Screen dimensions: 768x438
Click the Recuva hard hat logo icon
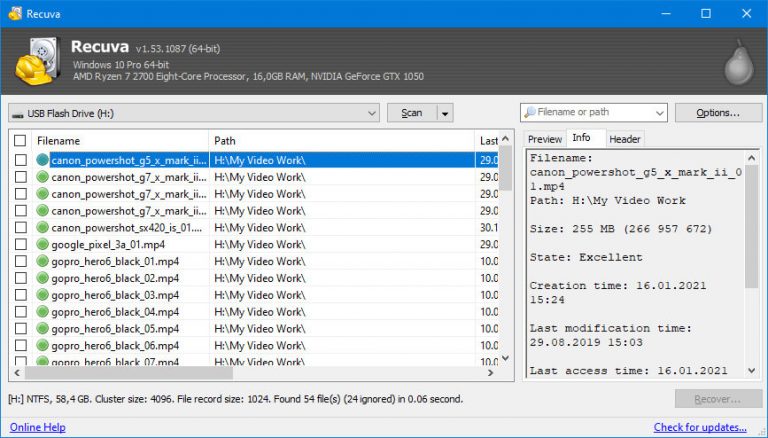click(37, 62)
